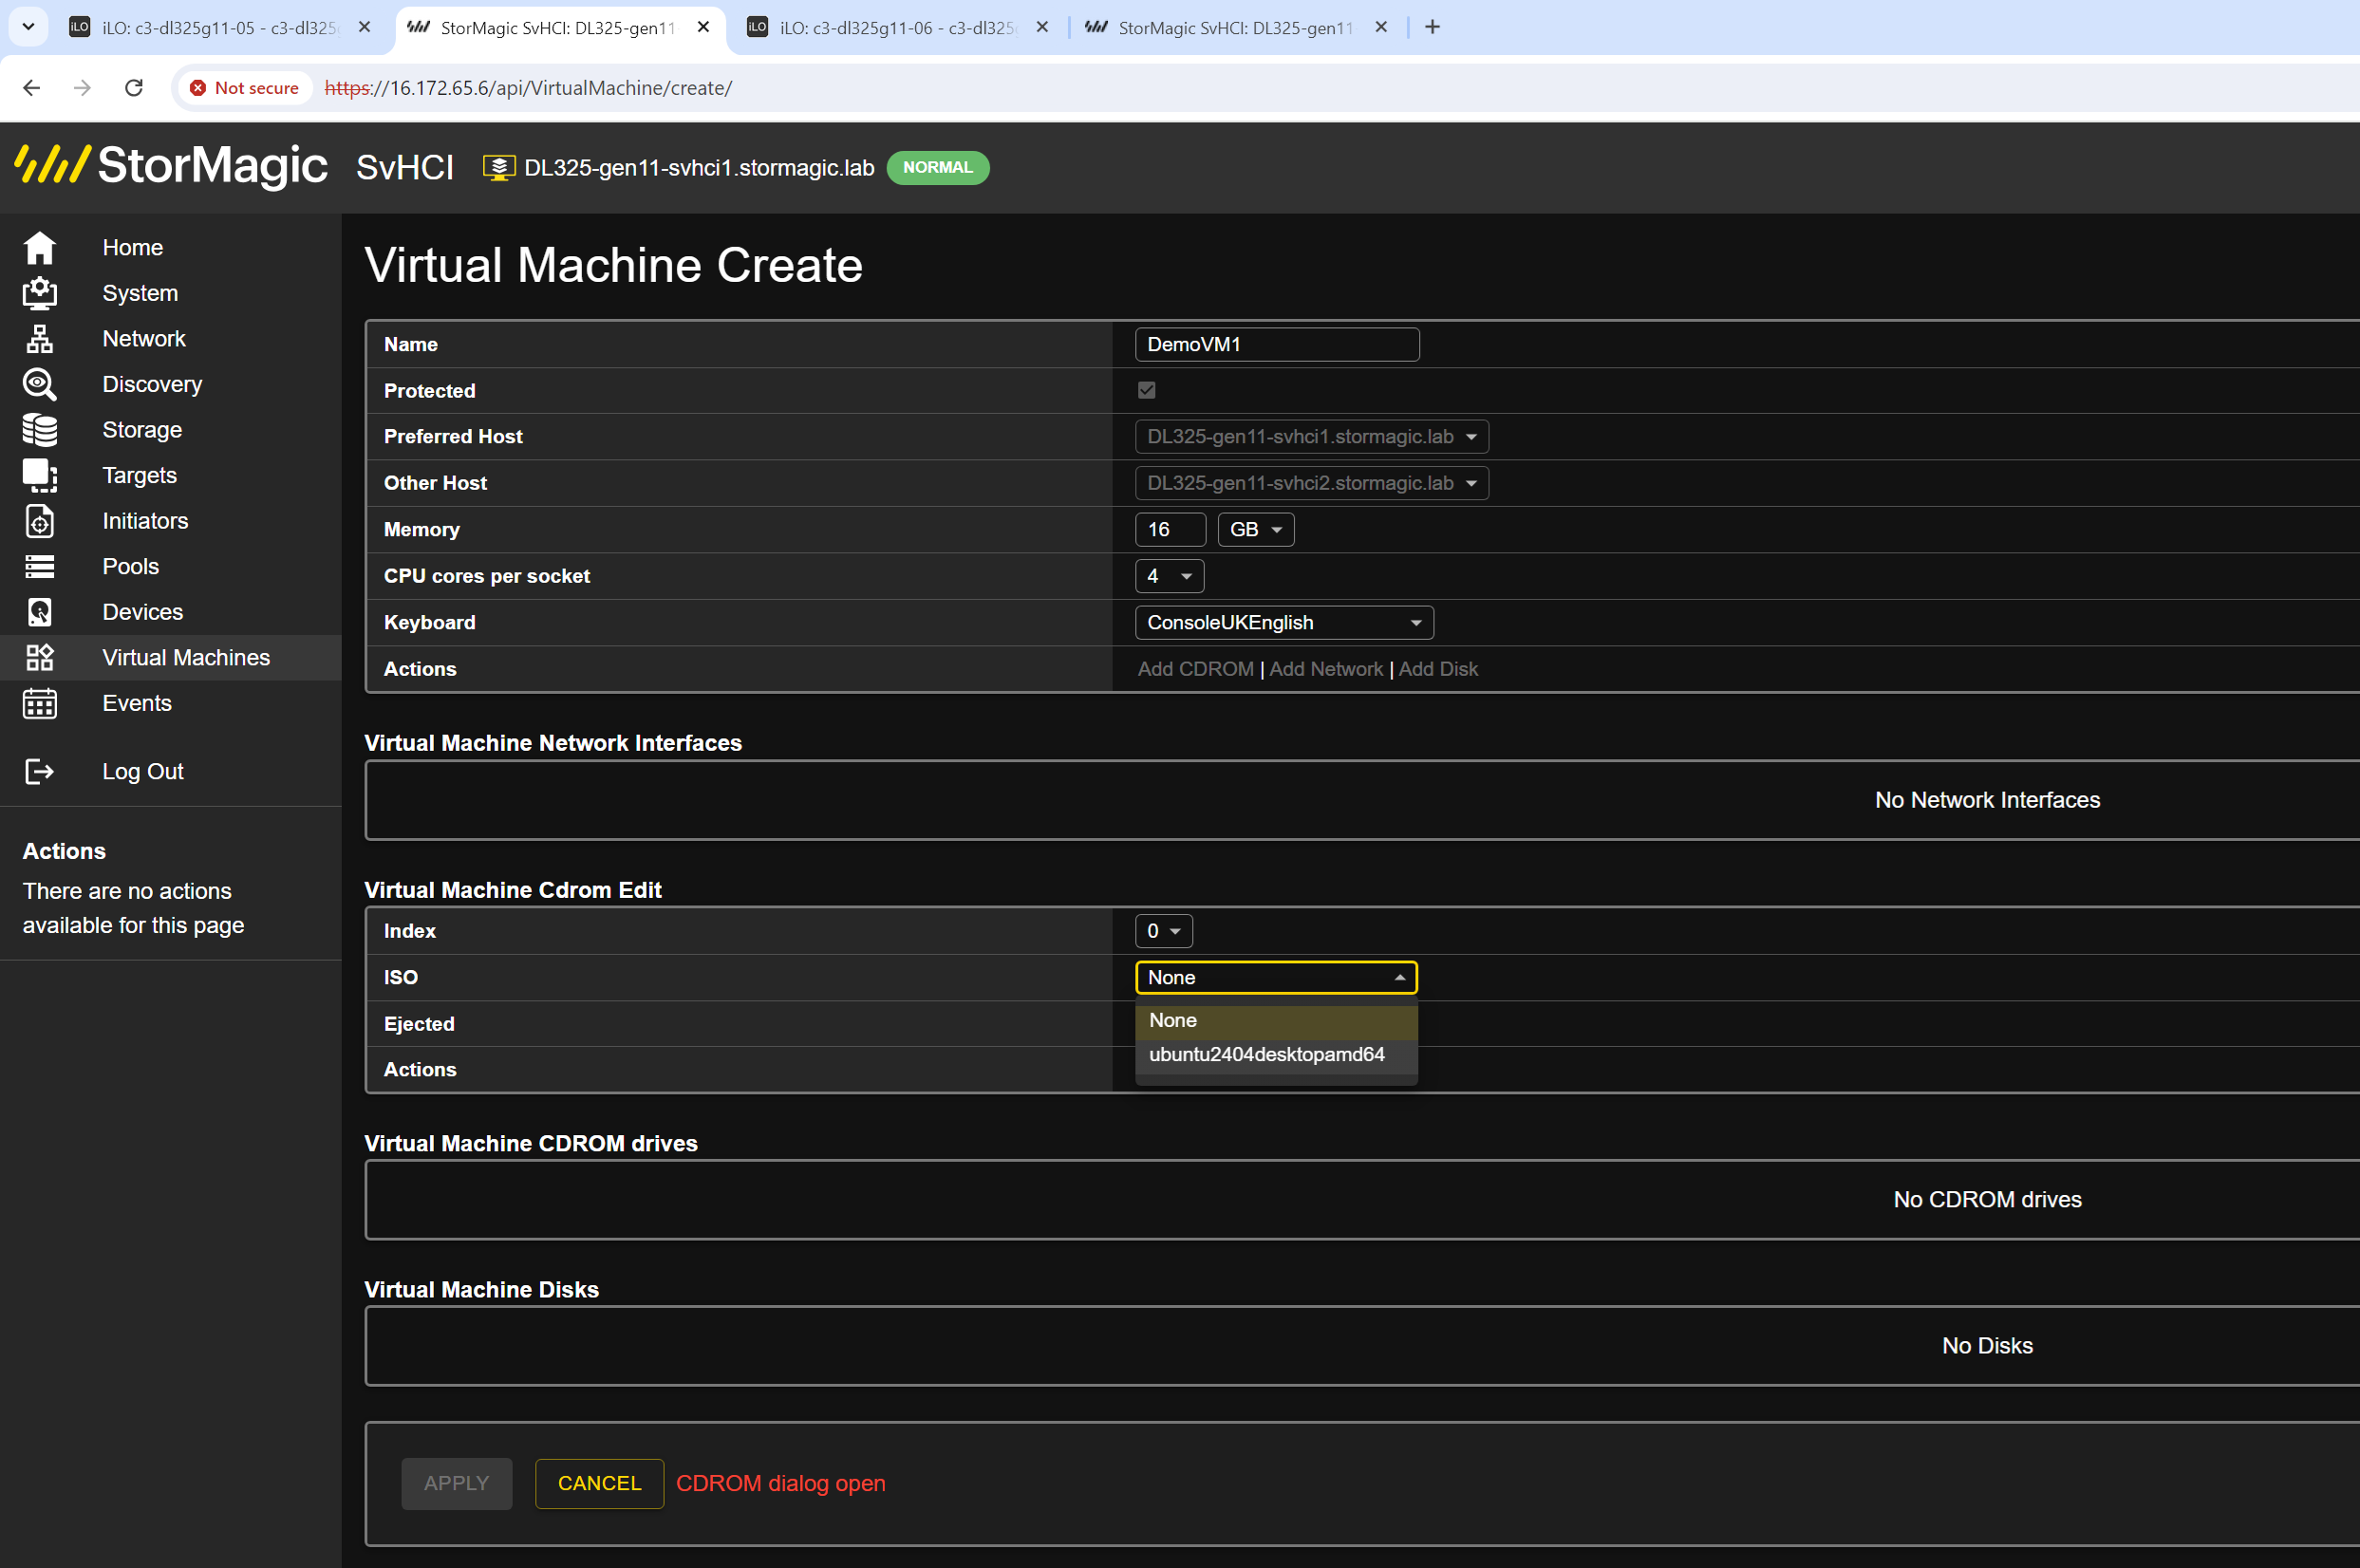
Task: Click the Targets icon in sidebar
Action: [40, 475]
